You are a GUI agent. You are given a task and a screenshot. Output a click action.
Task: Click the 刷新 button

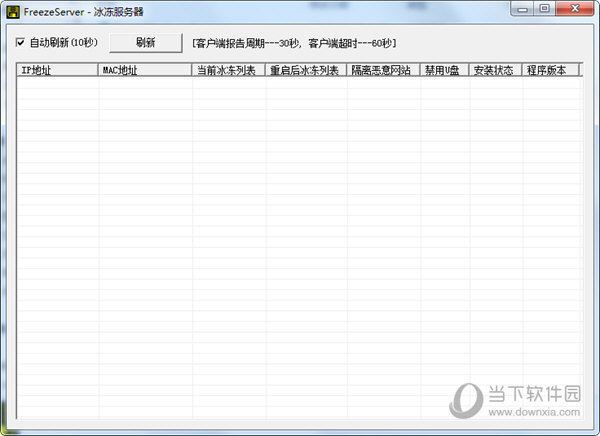145,42
